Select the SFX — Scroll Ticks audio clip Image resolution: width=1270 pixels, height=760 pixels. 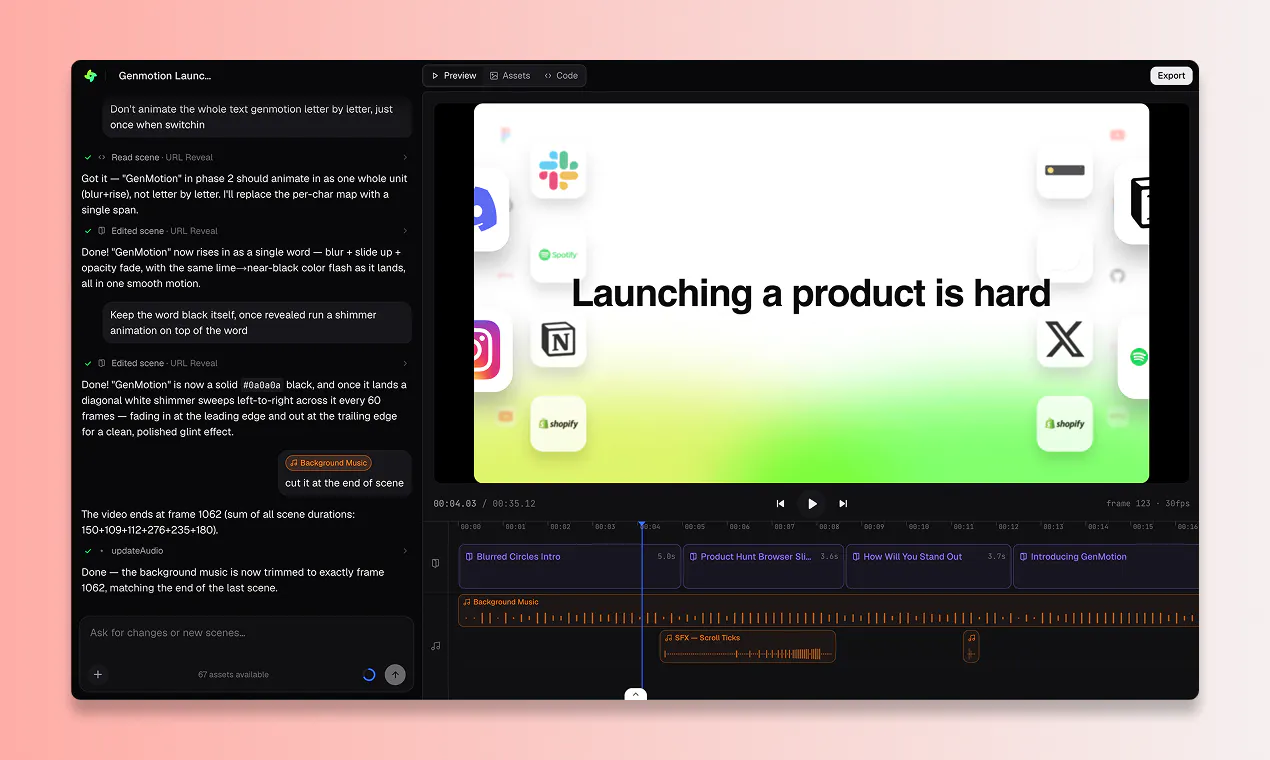pyautogui.click(x=748, y=646)
